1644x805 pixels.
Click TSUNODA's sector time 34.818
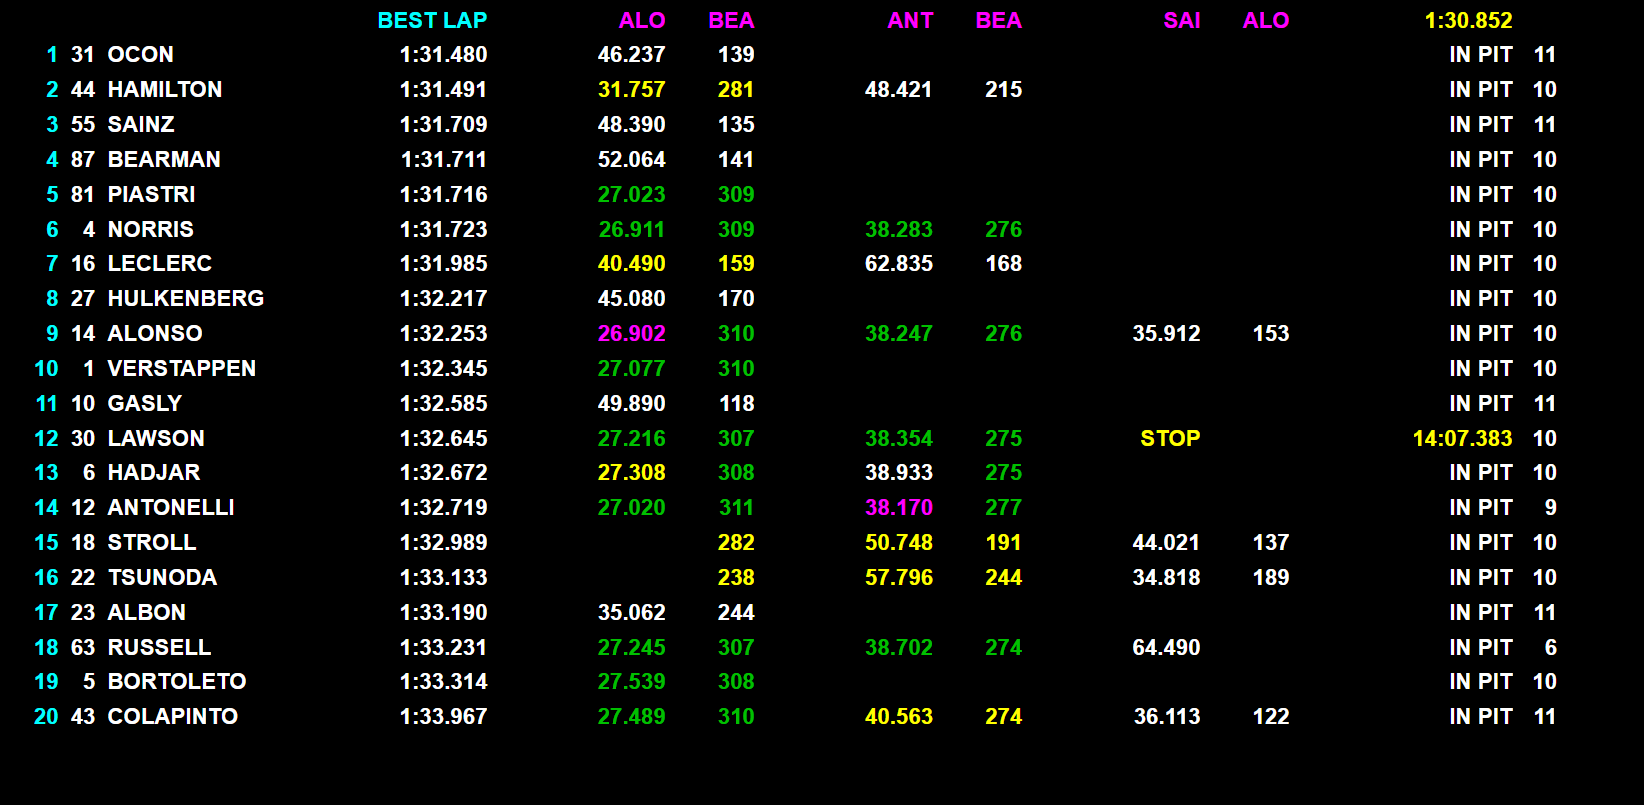[1166, 578]
